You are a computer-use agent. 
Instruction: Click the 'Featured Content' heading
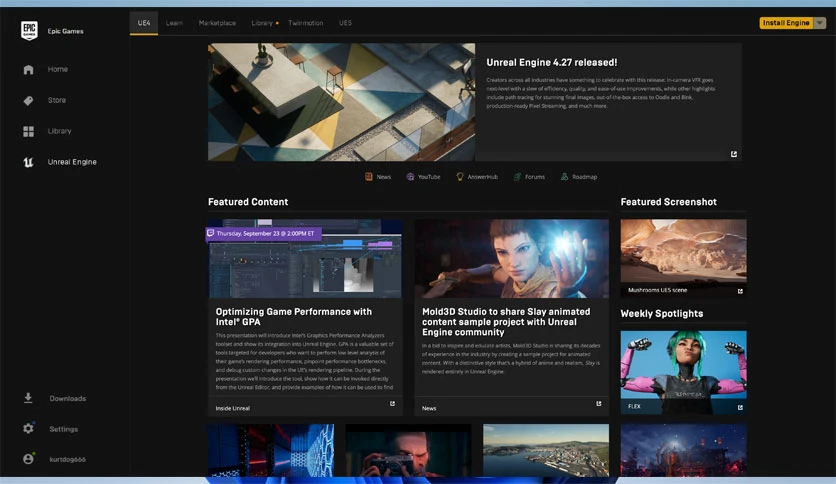[248, 202]
